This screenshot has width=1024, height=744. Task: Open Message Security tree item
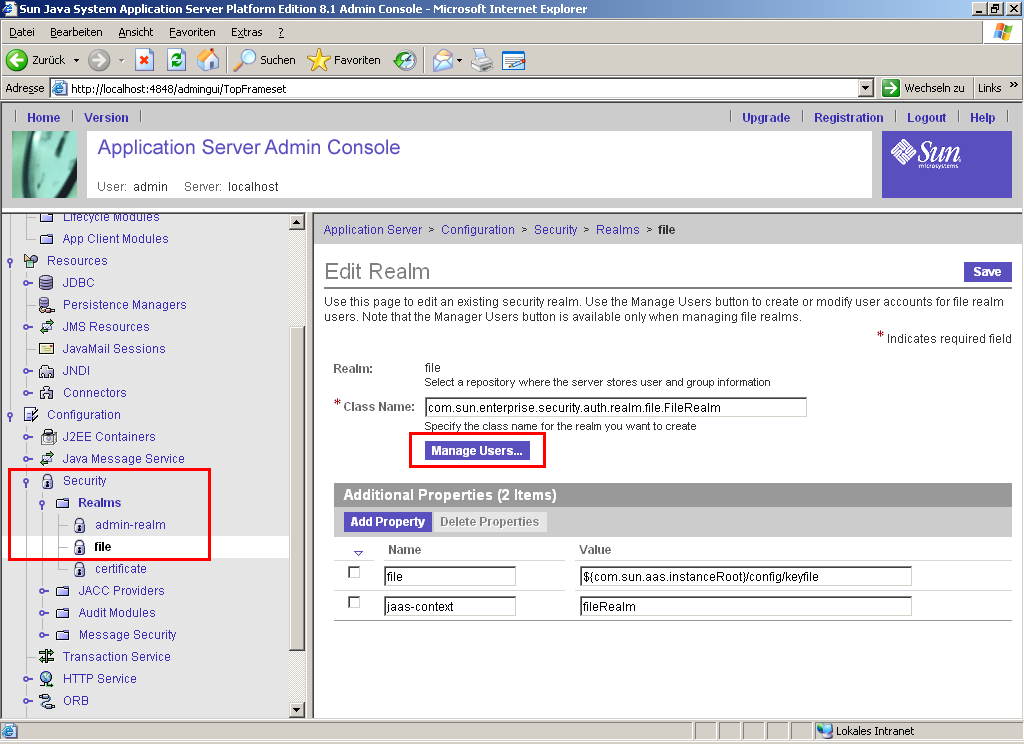[x=127, y=635]
